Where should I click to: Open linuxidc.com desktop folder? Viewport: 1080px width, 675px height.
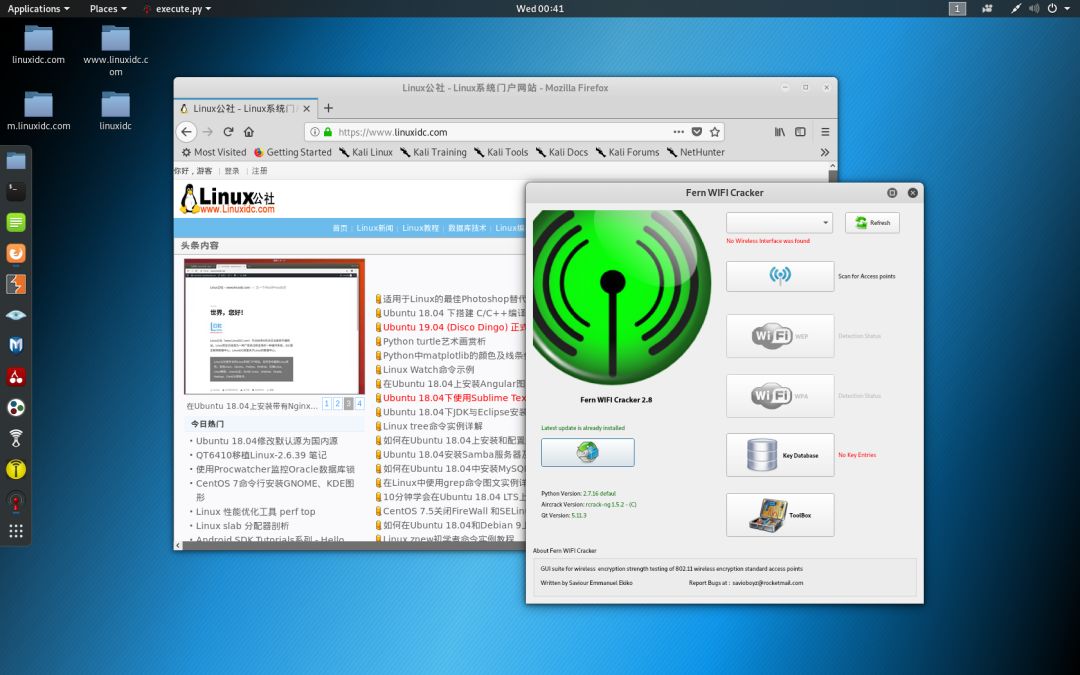(x=39, y=45)
